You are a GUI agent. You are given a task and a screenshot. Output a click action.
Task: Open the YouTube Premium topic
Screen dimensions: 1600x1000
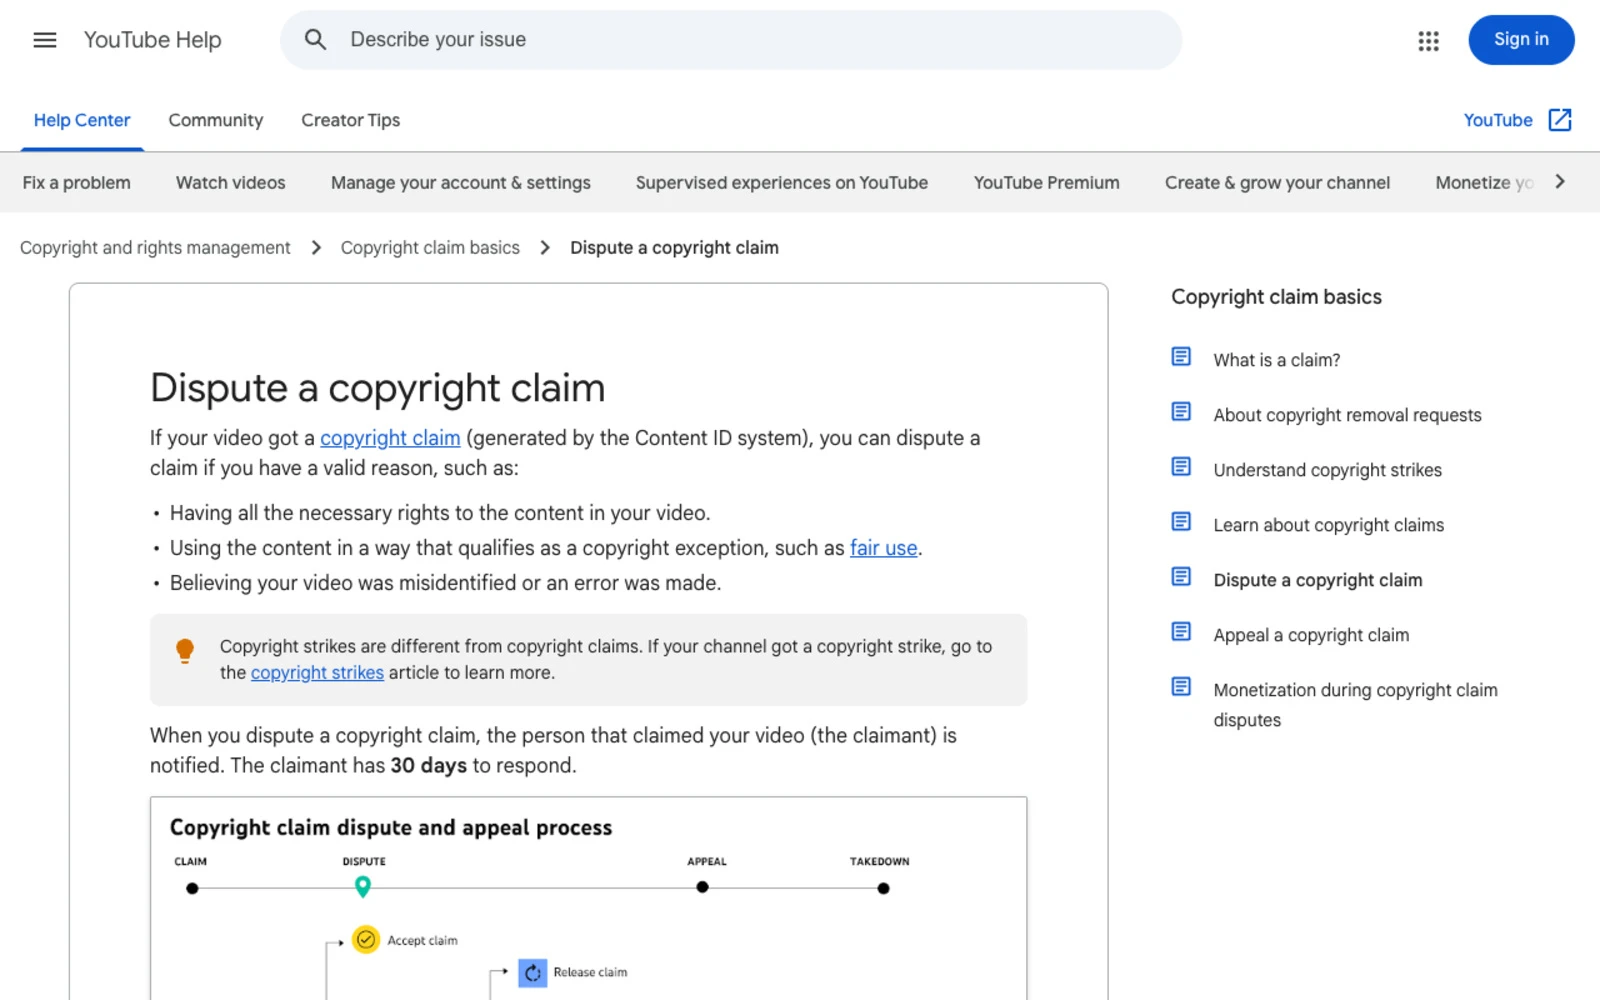coord(1047,183)
